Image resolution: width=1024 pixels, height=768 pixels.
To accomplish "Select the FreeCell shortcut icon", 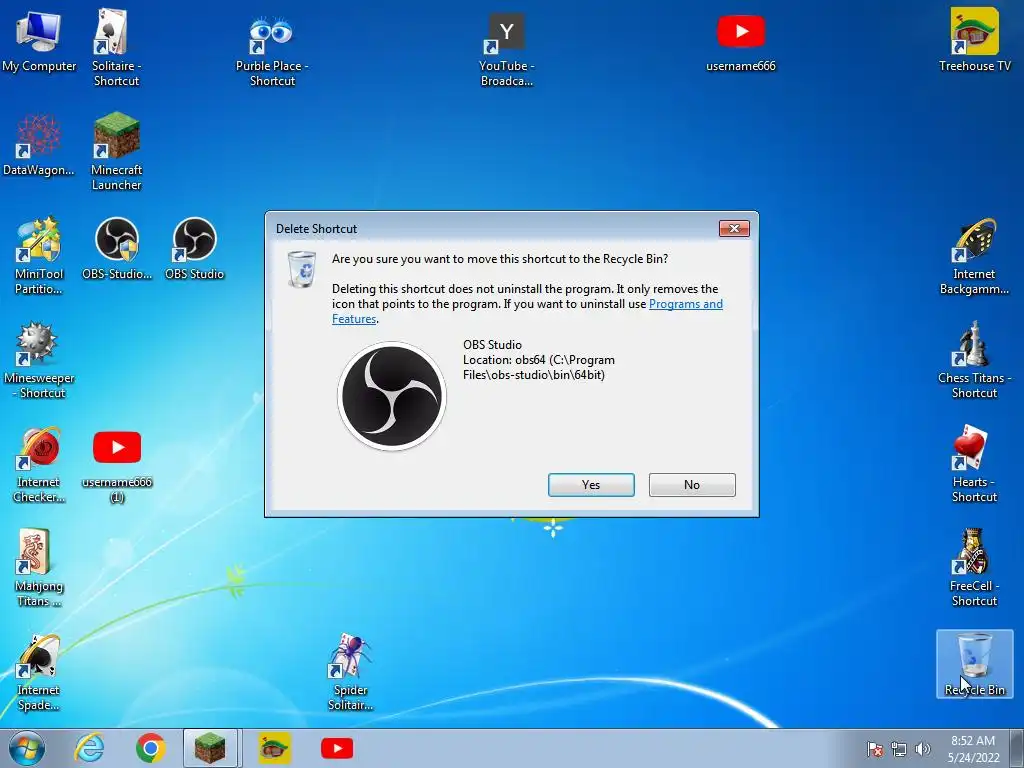I will (x=974, y=569).
